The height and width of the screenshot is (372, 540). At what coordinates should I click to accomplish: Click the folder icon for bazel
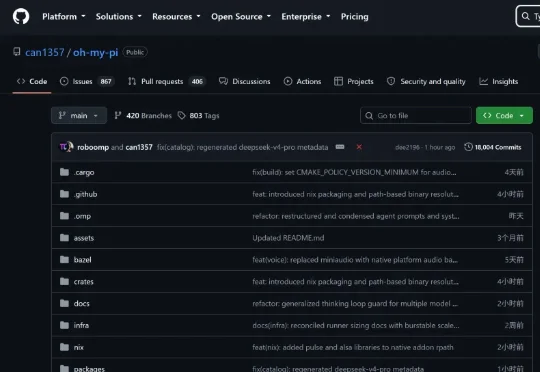[x=64, y=259]
